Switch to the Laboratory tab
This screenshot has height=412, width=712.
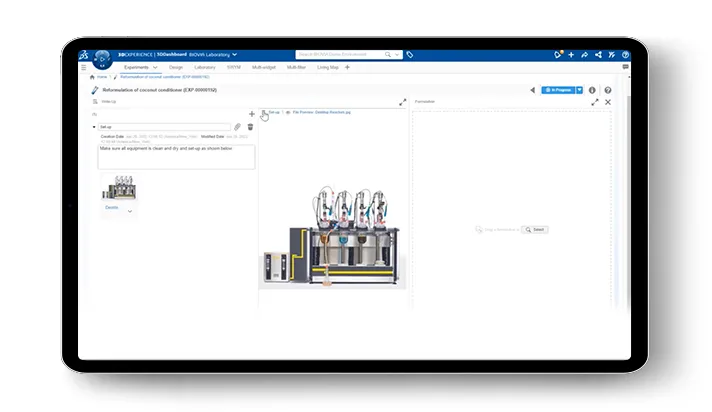[x=205, y=67]
